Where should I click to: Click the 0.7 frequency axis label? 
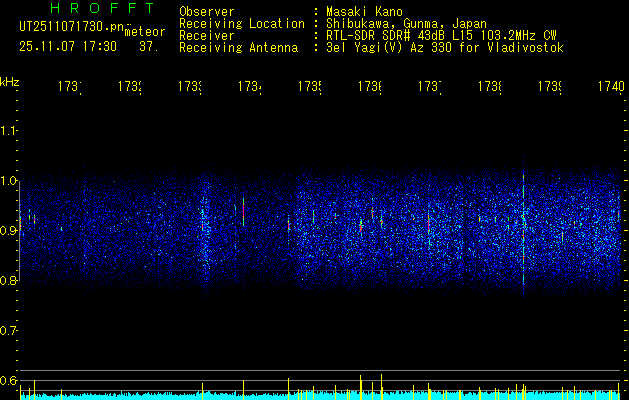[x=8, y=331]
